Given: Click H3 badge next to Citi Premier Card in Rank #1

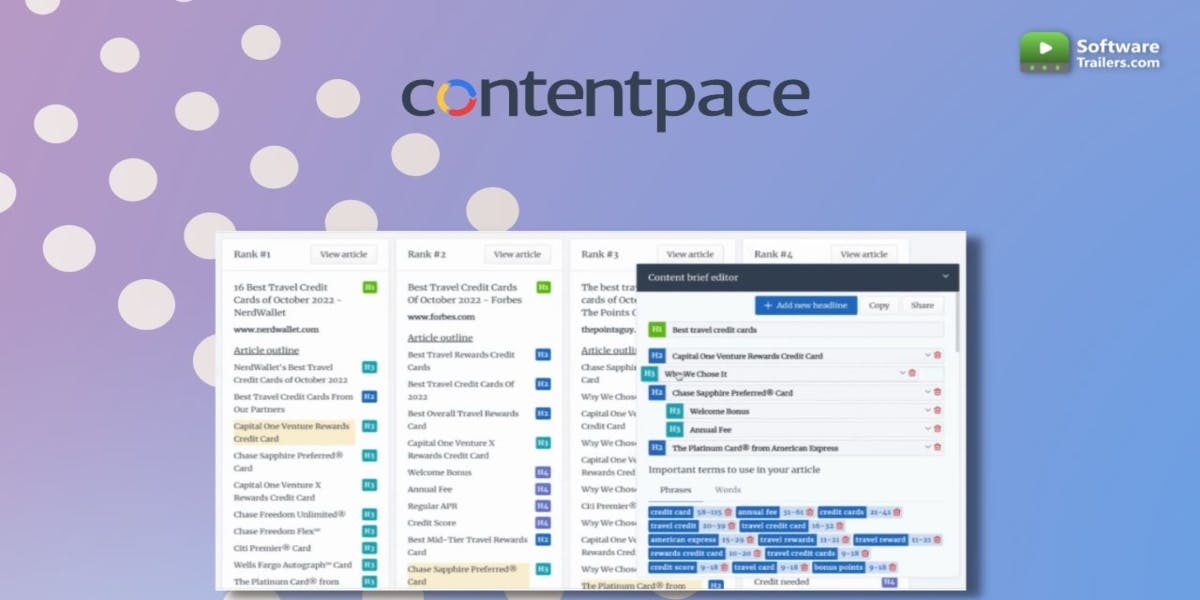Looking at the screenshot, I should coord(369,548).
